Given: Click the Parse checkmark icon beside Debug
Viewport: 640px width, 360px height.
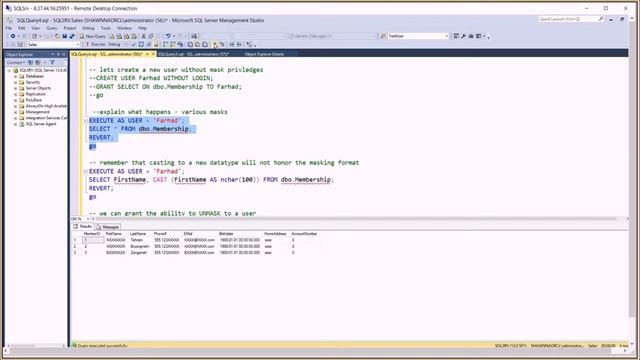Looking at the screenshot, I should pyautogui.click(x=134, y=44).
